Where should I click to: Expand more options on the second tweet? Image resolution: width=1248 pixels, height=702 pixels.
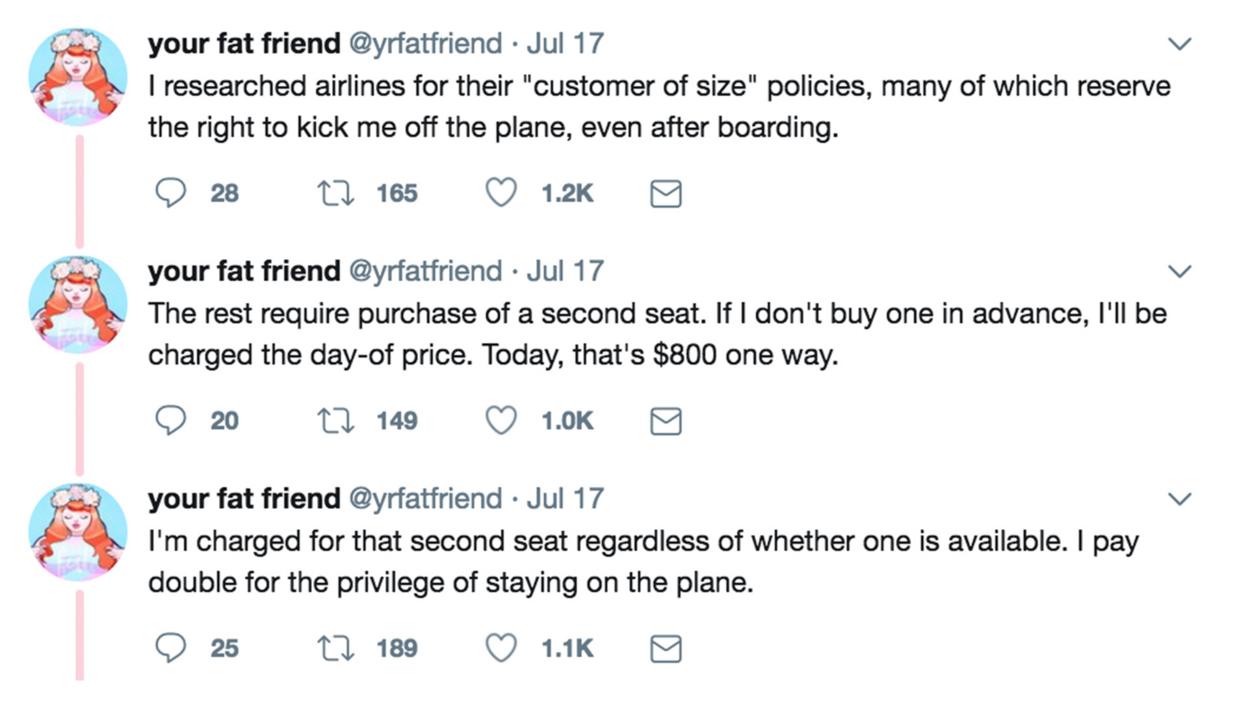click(x=1181, y=271)
